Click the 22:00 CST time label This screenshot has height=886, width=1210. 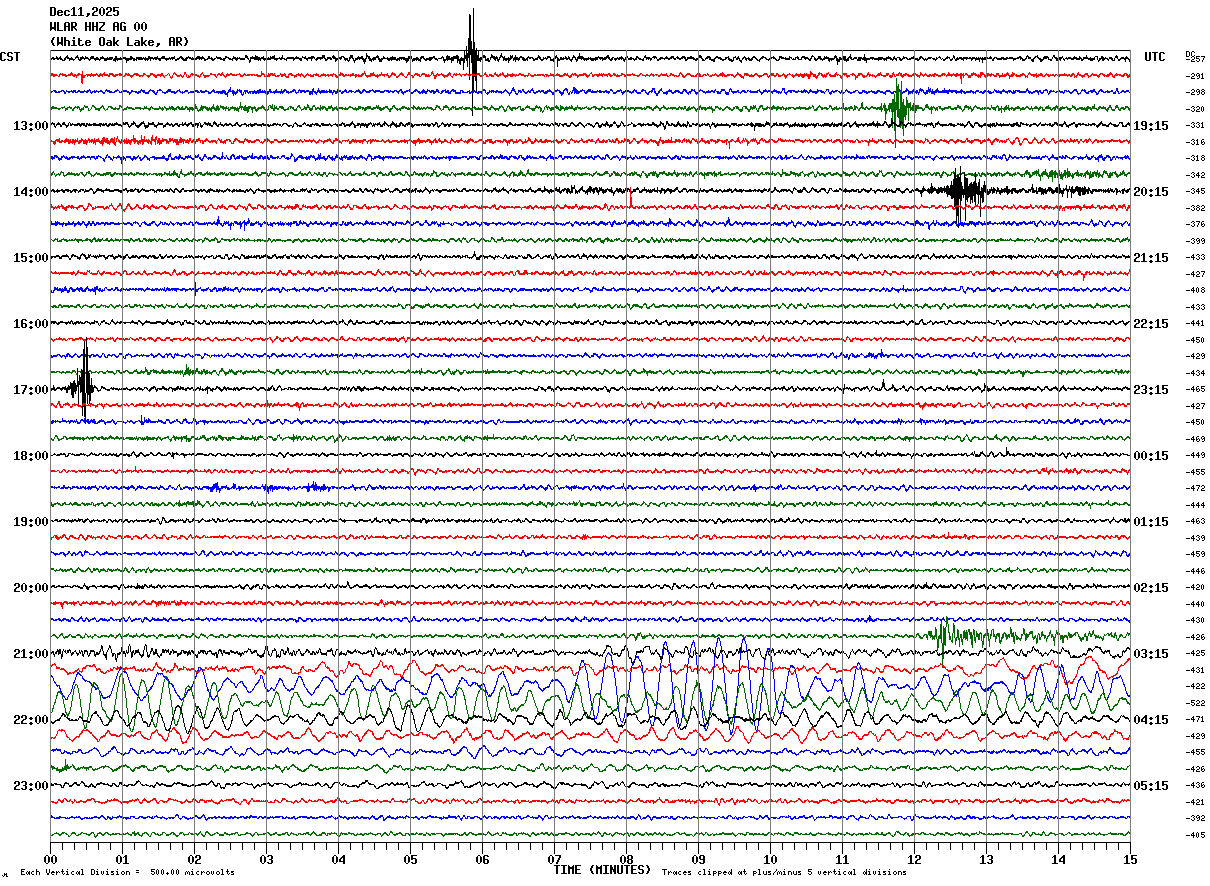30,720
